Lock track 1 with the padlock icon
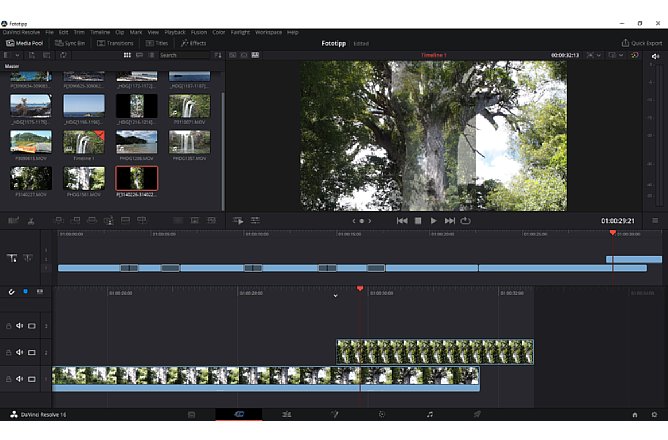 (x=9, y=379)
